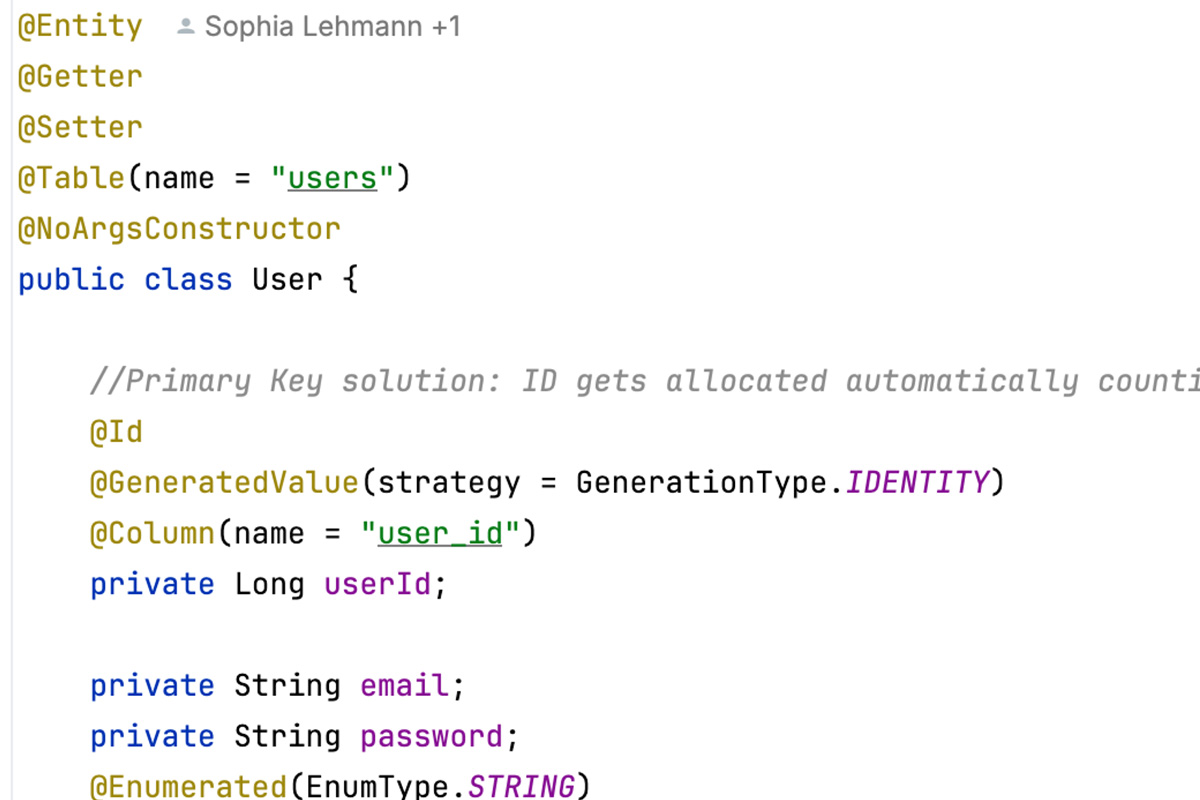The height and width of the screenshot is (800, 1200).
Task: Click the User class name
Action: (x=287, y=280)
